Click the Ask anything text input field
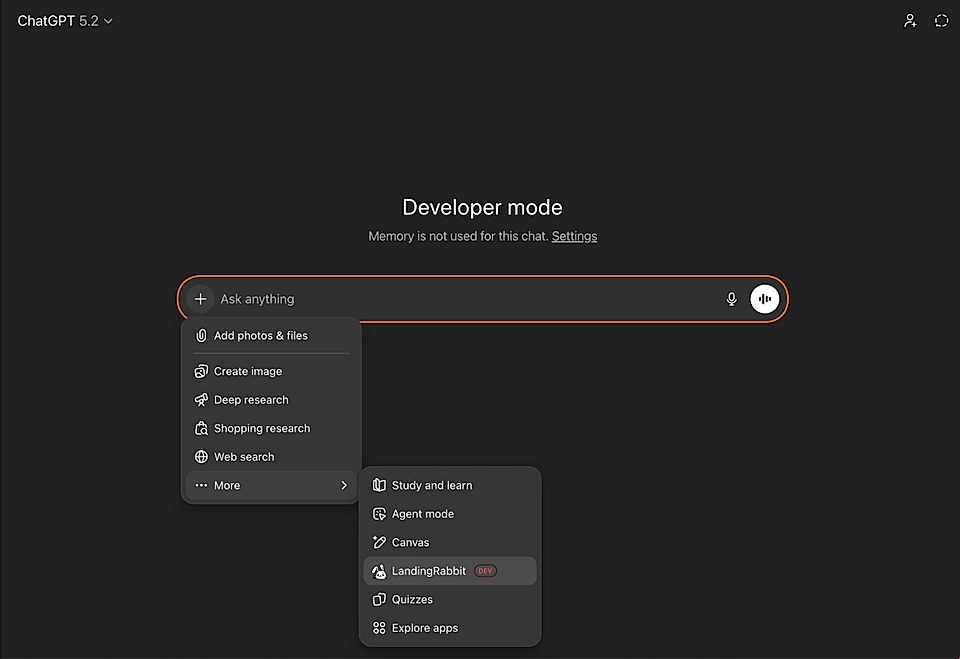 point(460,299)
